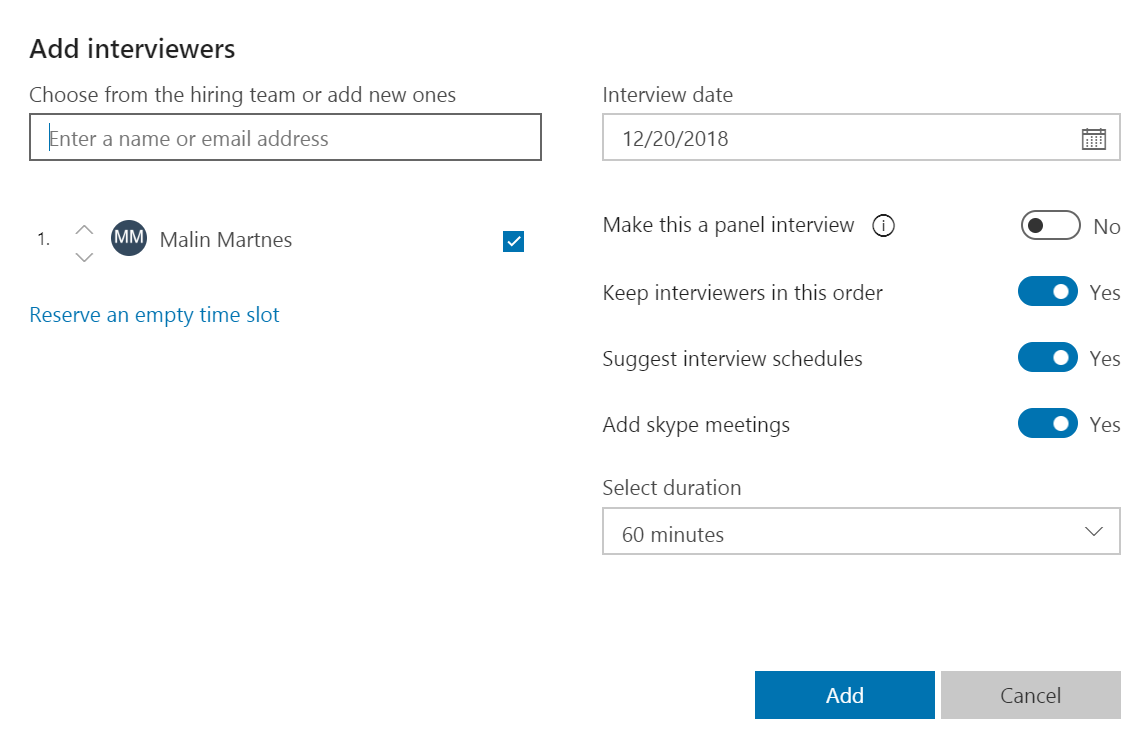
Task: Click the interviewer number ordering indicator
Action: pos(42,239)
